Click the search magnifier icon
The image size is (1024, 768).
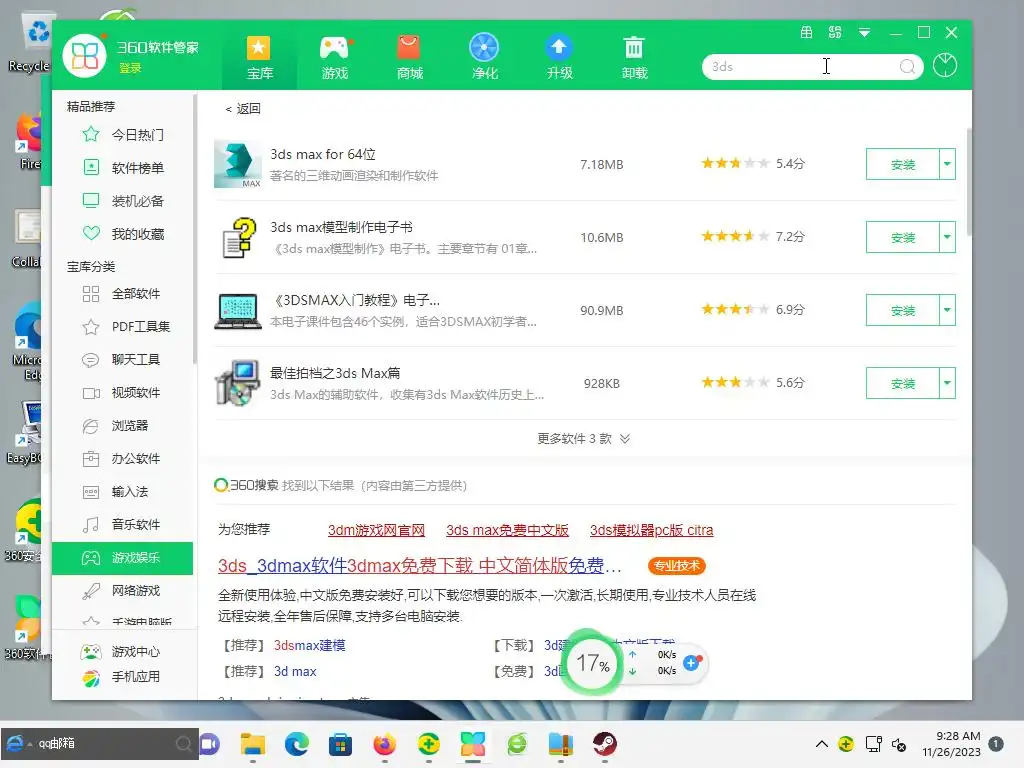coord(907,67)
